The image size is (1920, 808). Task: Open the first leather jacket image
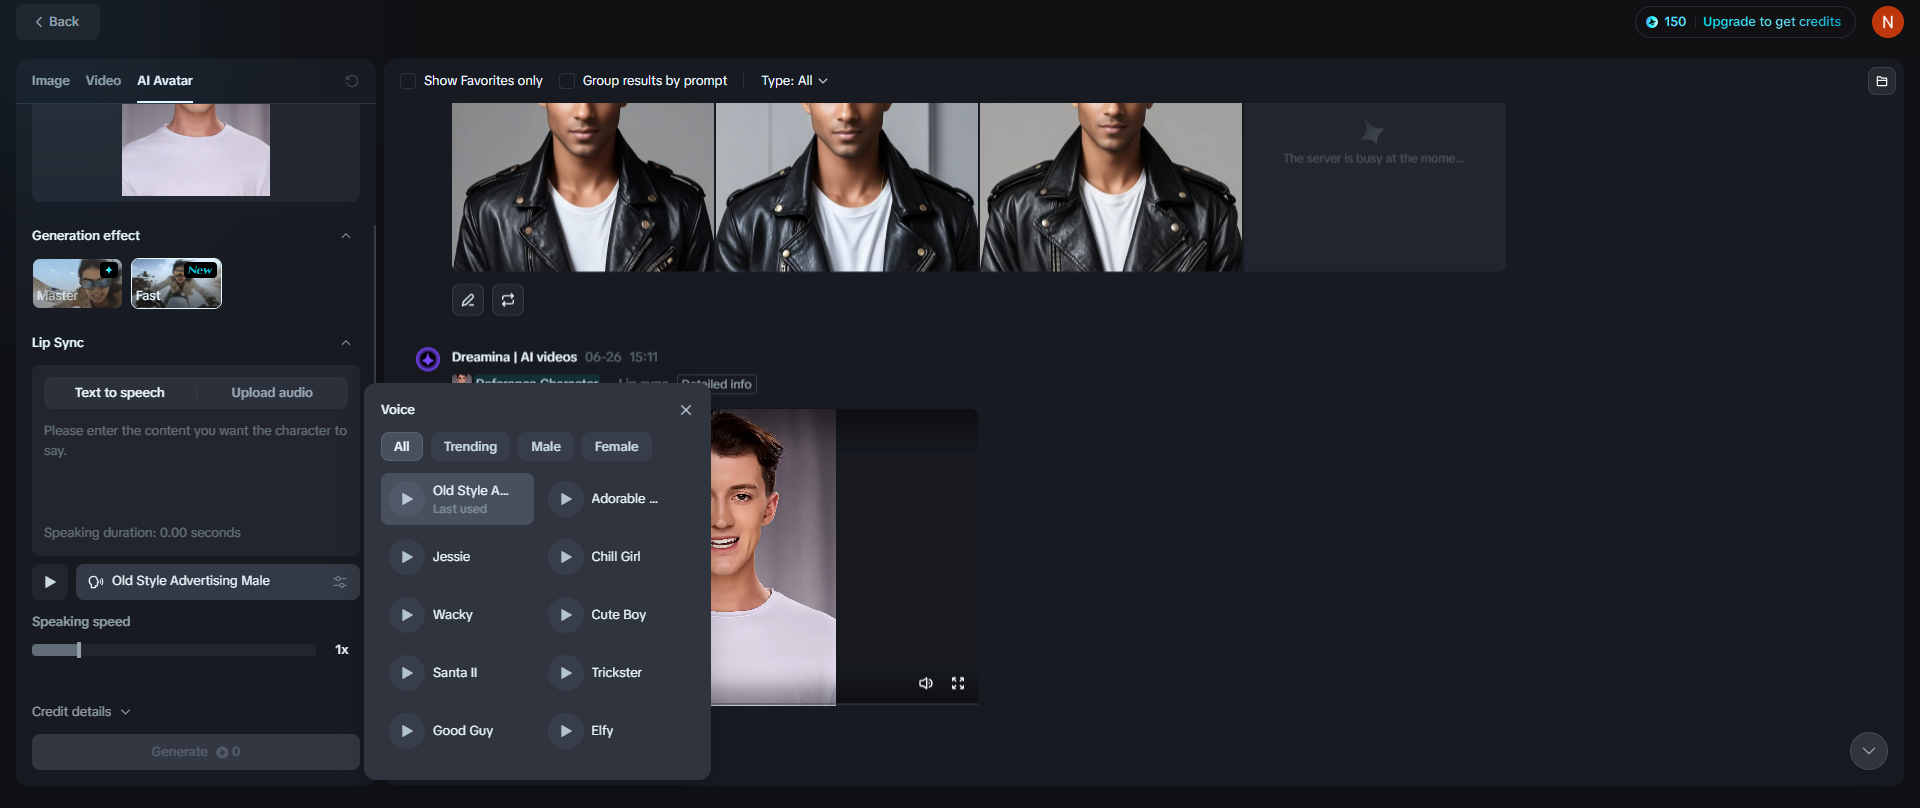(x=583, y=187)
